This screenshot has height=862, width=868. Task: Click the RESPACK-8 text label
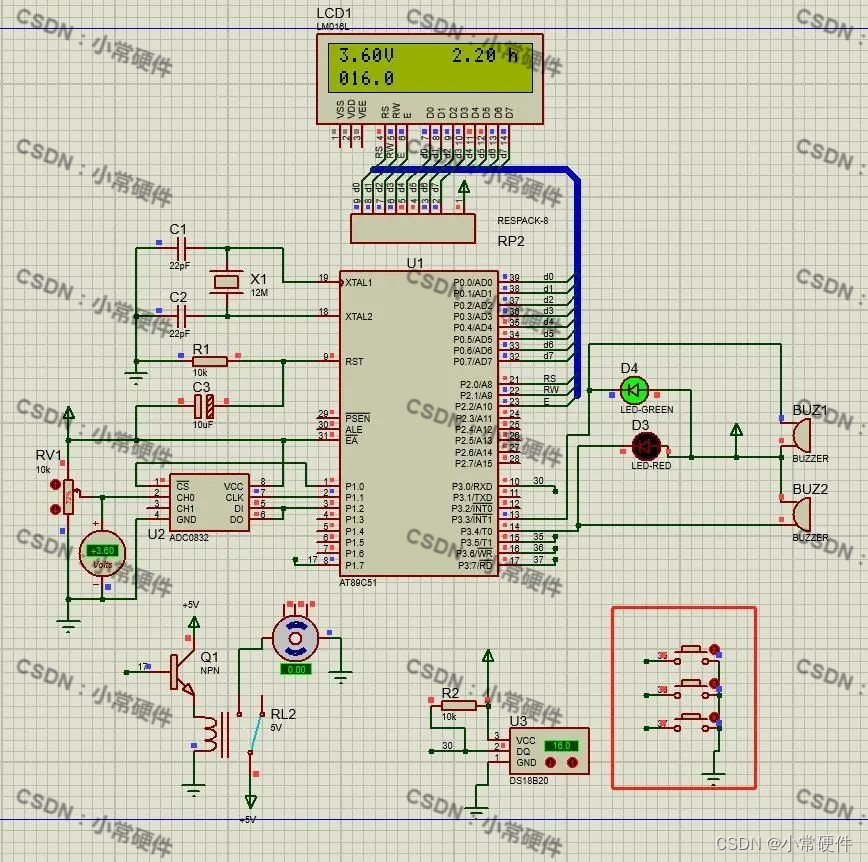pyautogui.click(x=523, y=220)
